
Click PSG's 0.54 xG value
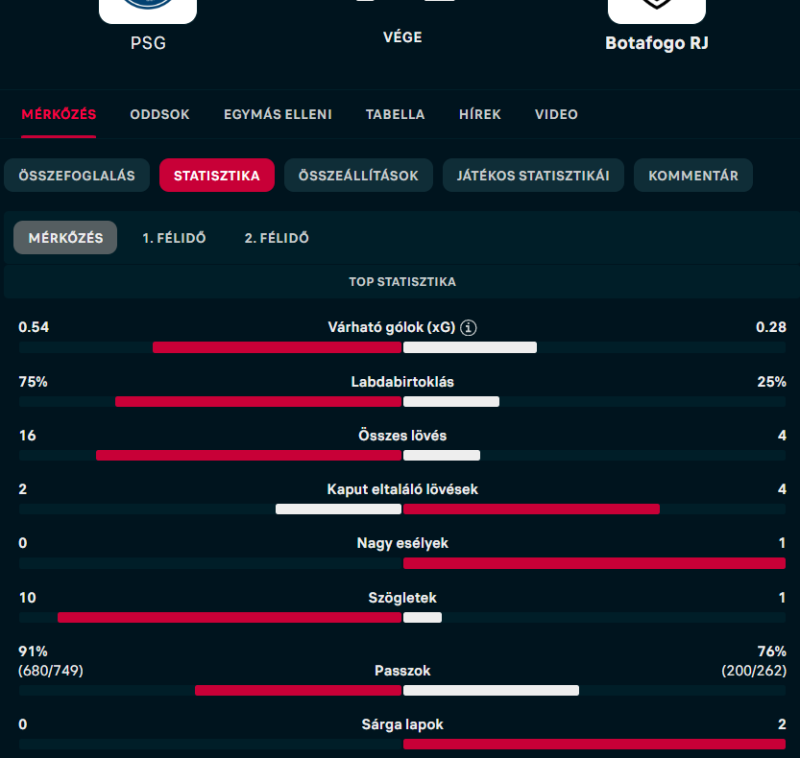[x=34, y=327]
